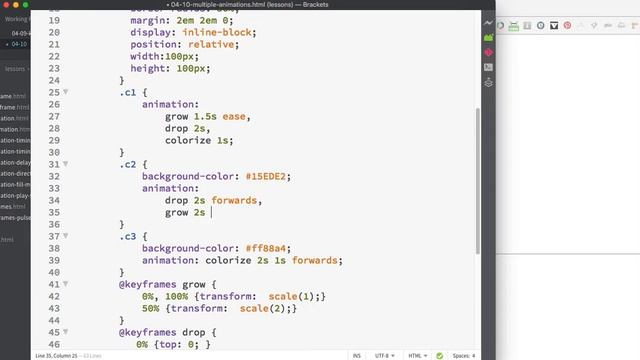Open the animation-fill-mode file in sidebar
The height and width of the screenshot is (360, 640).
(15, 184)
